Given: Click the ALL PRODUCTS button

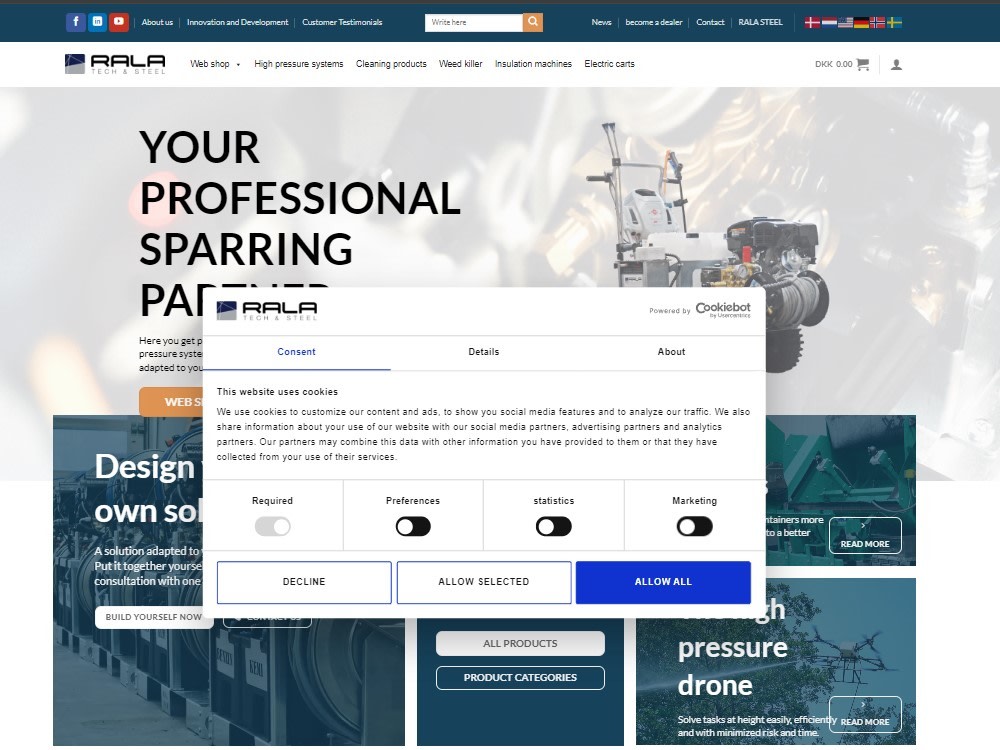Looking at the screenshot, I should 520,643.
